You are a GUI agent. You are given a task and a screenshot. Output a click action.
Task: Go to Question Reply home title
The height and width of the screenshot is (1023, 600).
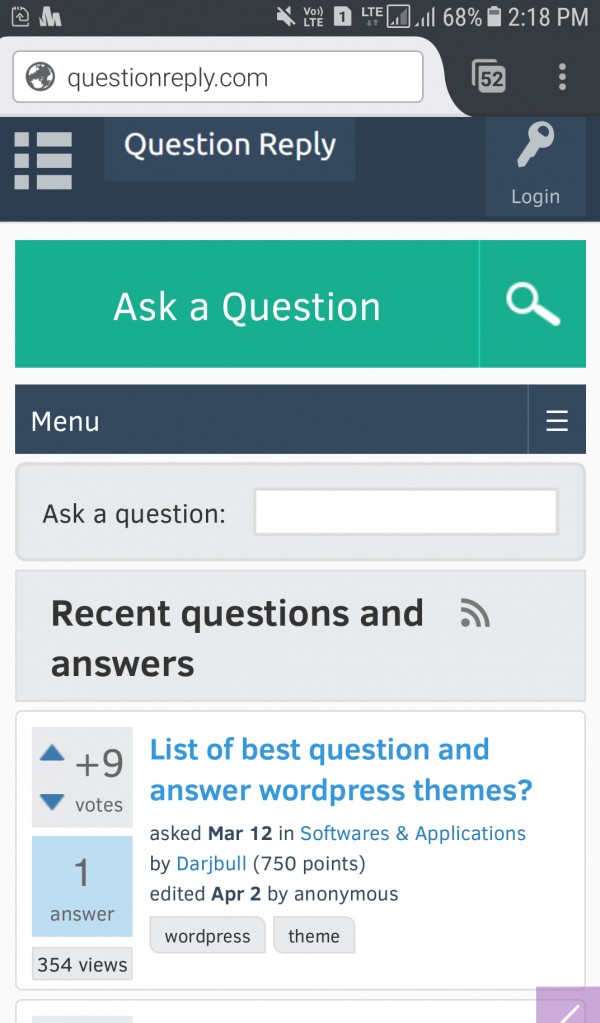(x=229, y=146)
